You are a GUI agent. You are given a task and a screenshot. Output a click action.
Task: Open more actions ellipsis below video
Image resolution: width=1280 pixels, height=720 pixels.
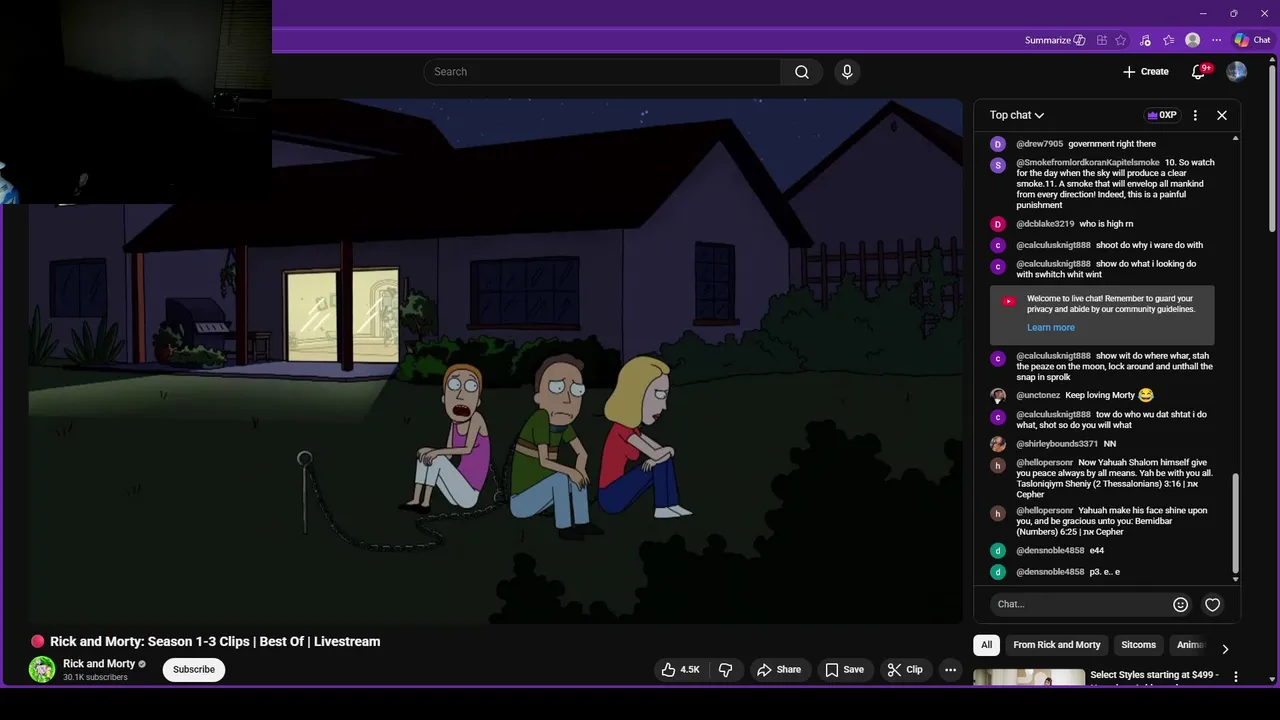click(951, 670)
